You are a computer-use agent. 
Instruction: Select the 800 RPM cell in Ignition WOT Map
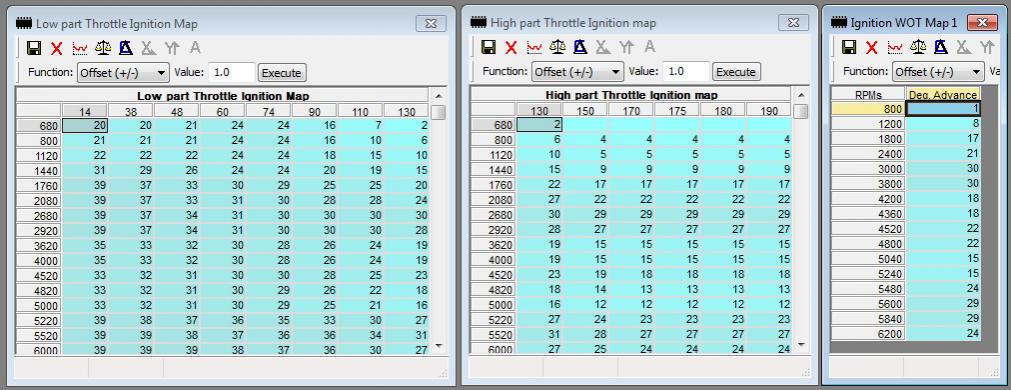pyautogui.click(x=869, y=110)
